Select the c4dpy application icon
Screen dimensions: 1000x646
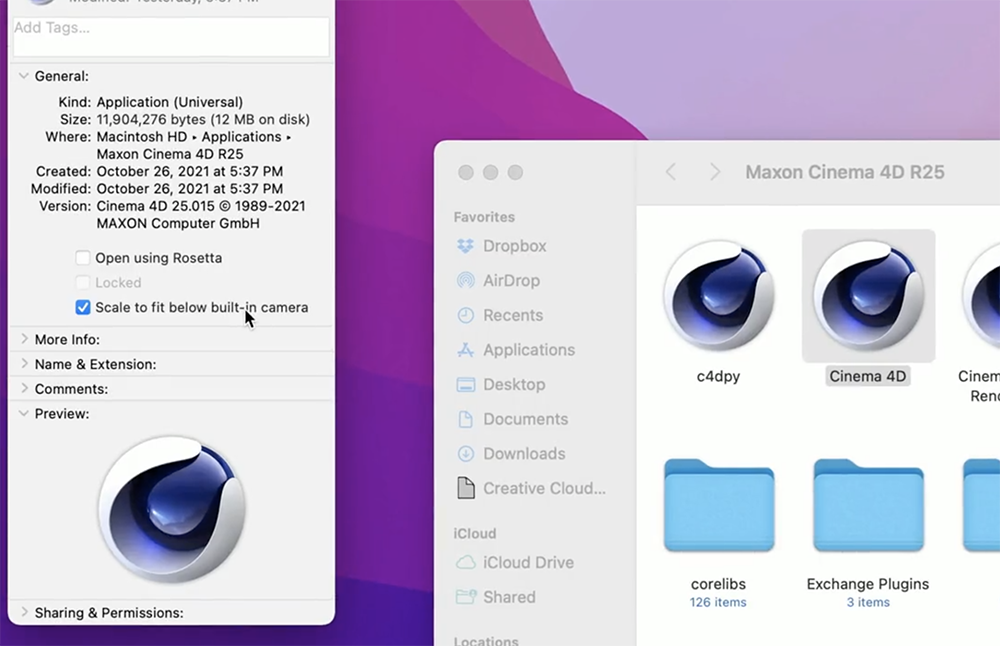point(719,295)
